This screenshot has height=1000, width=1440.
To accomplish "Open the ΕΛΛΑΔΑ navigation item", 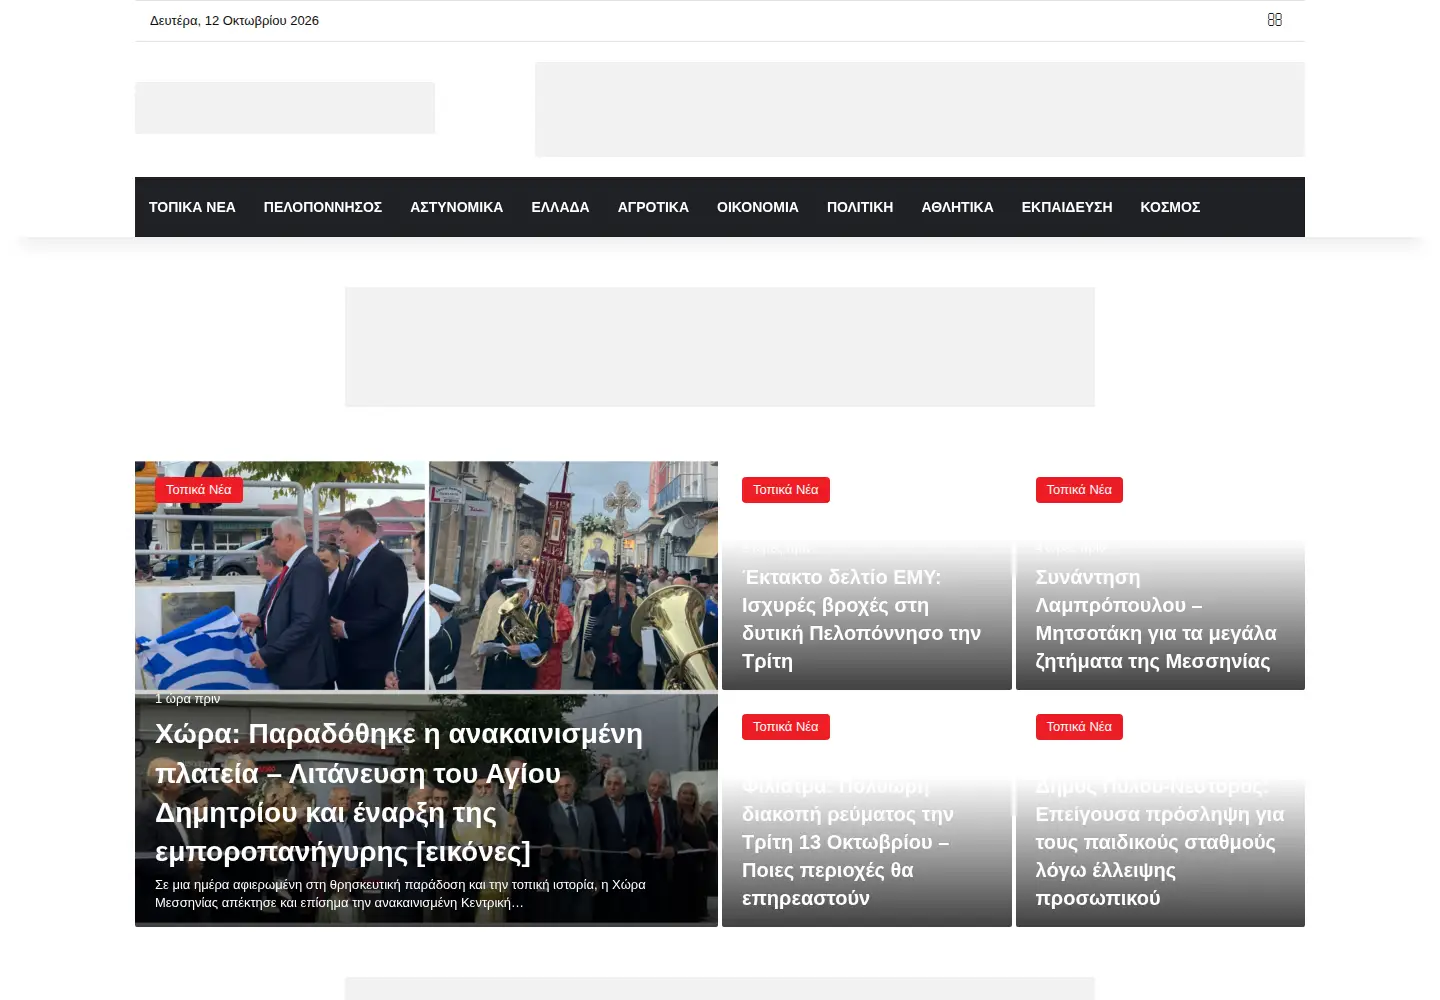I will [x=560, y=207].
